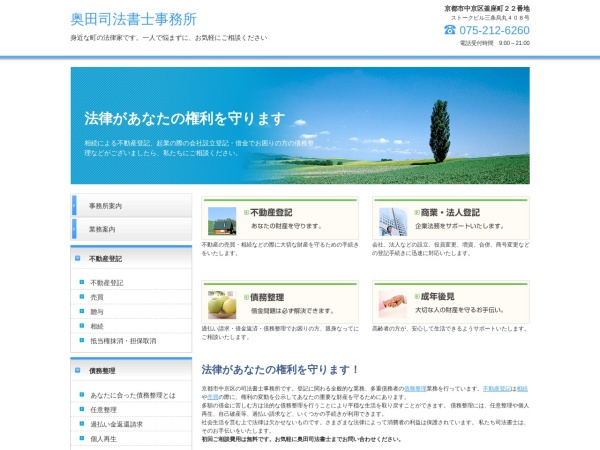This screenshot has height=450, width=600.
Task: Click the green icon before the 商業・法人登記 heading
Action: click(x=417, y=212)
